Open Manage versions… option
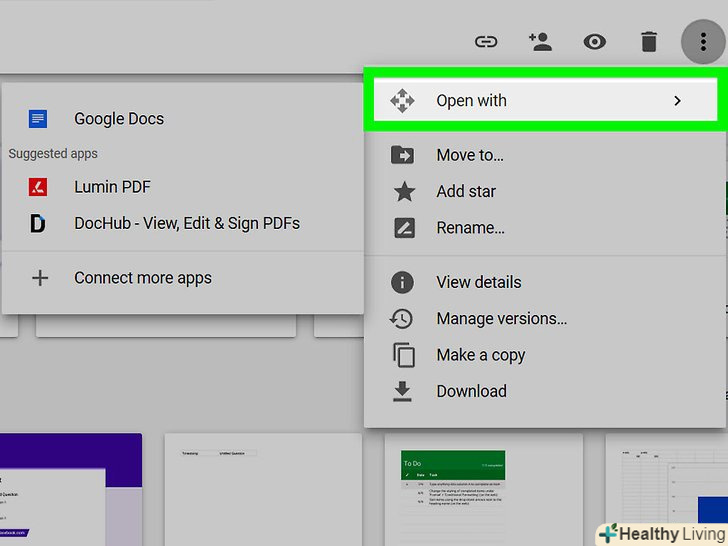728x546 pixels. pos(545,318)
